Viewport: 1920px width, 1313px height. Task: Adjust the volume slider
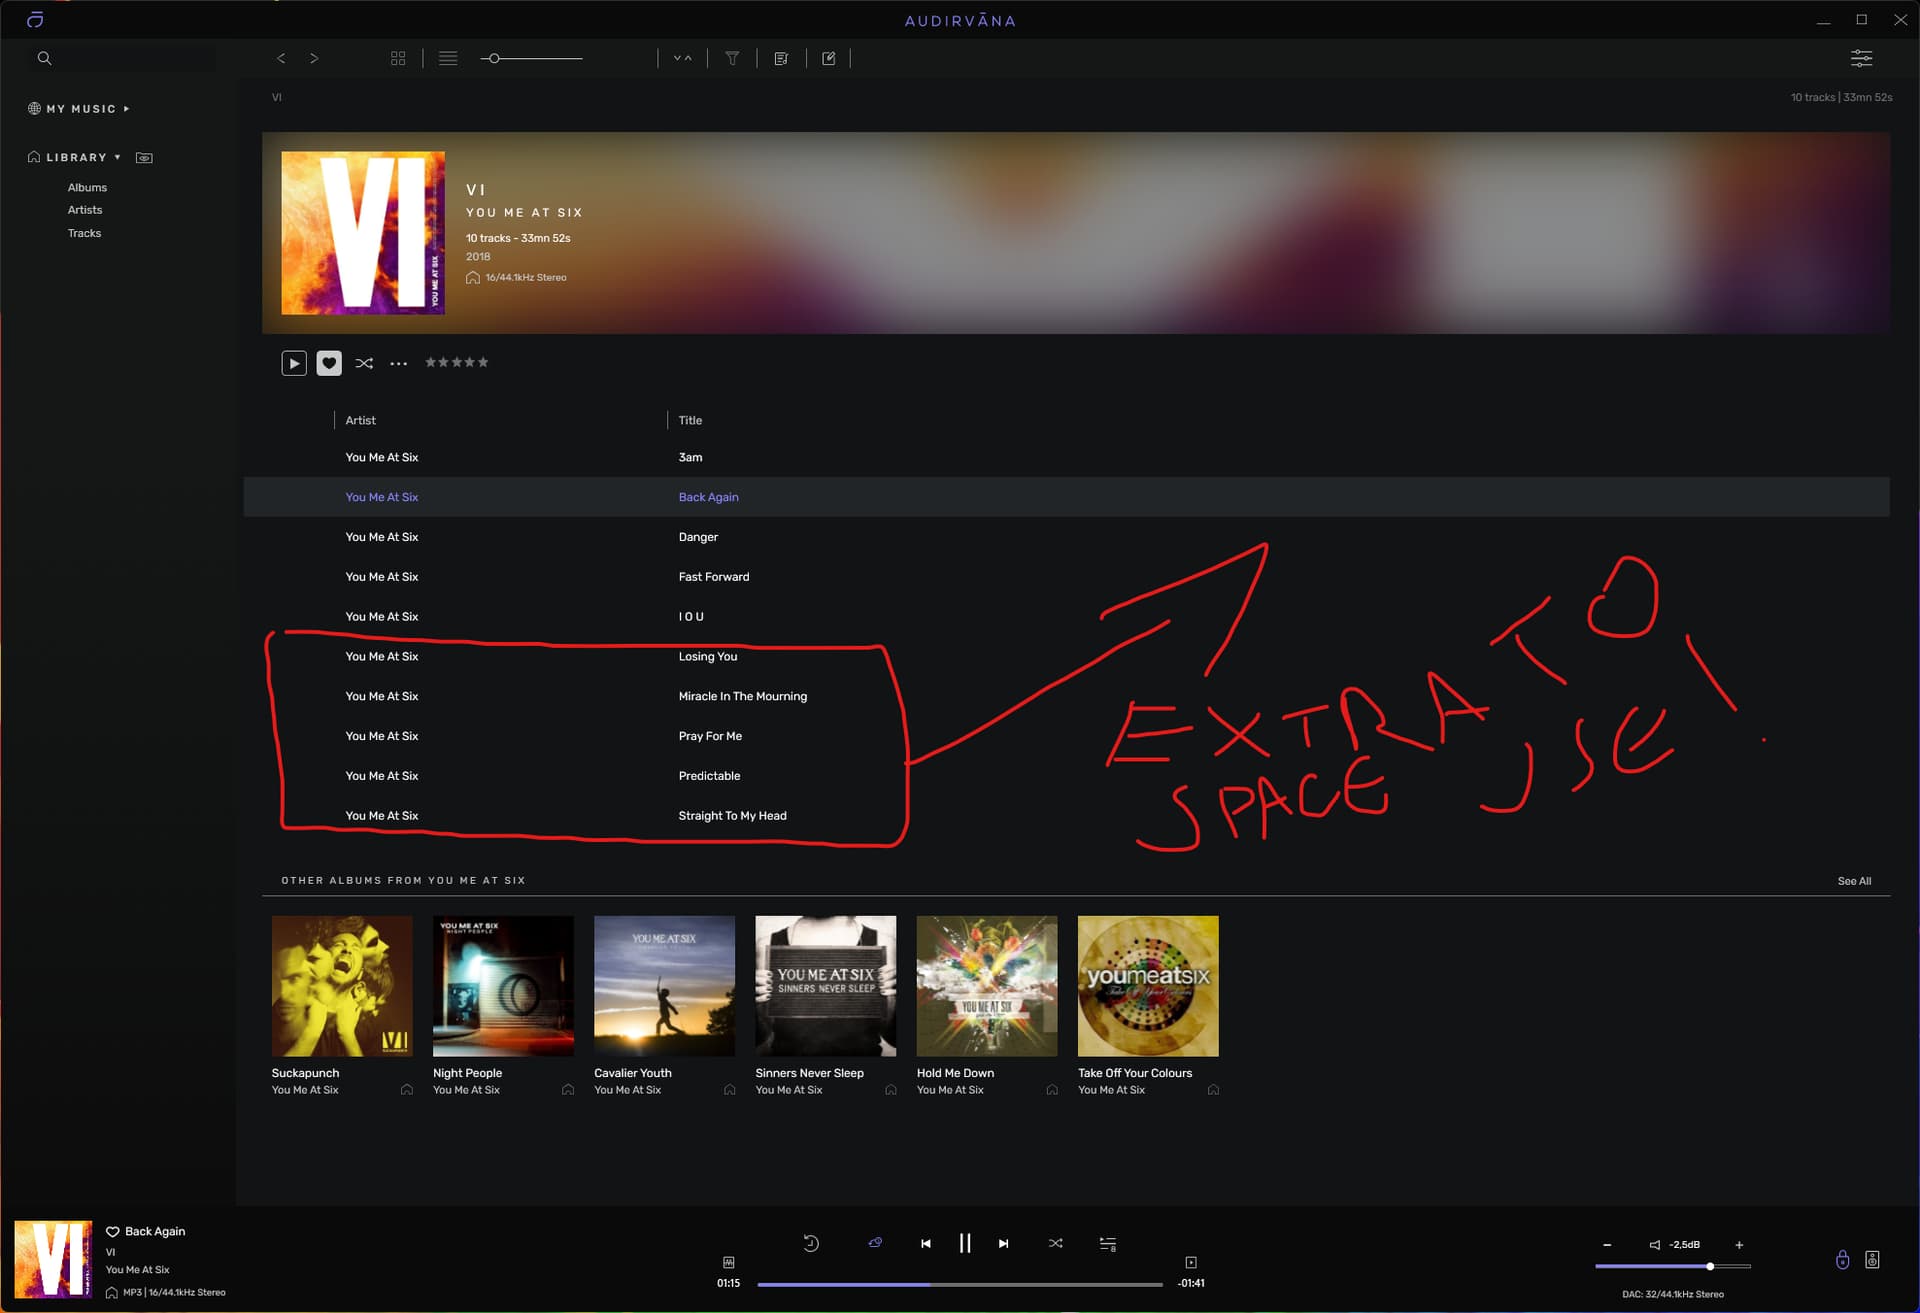[x=1673, y=1266]
